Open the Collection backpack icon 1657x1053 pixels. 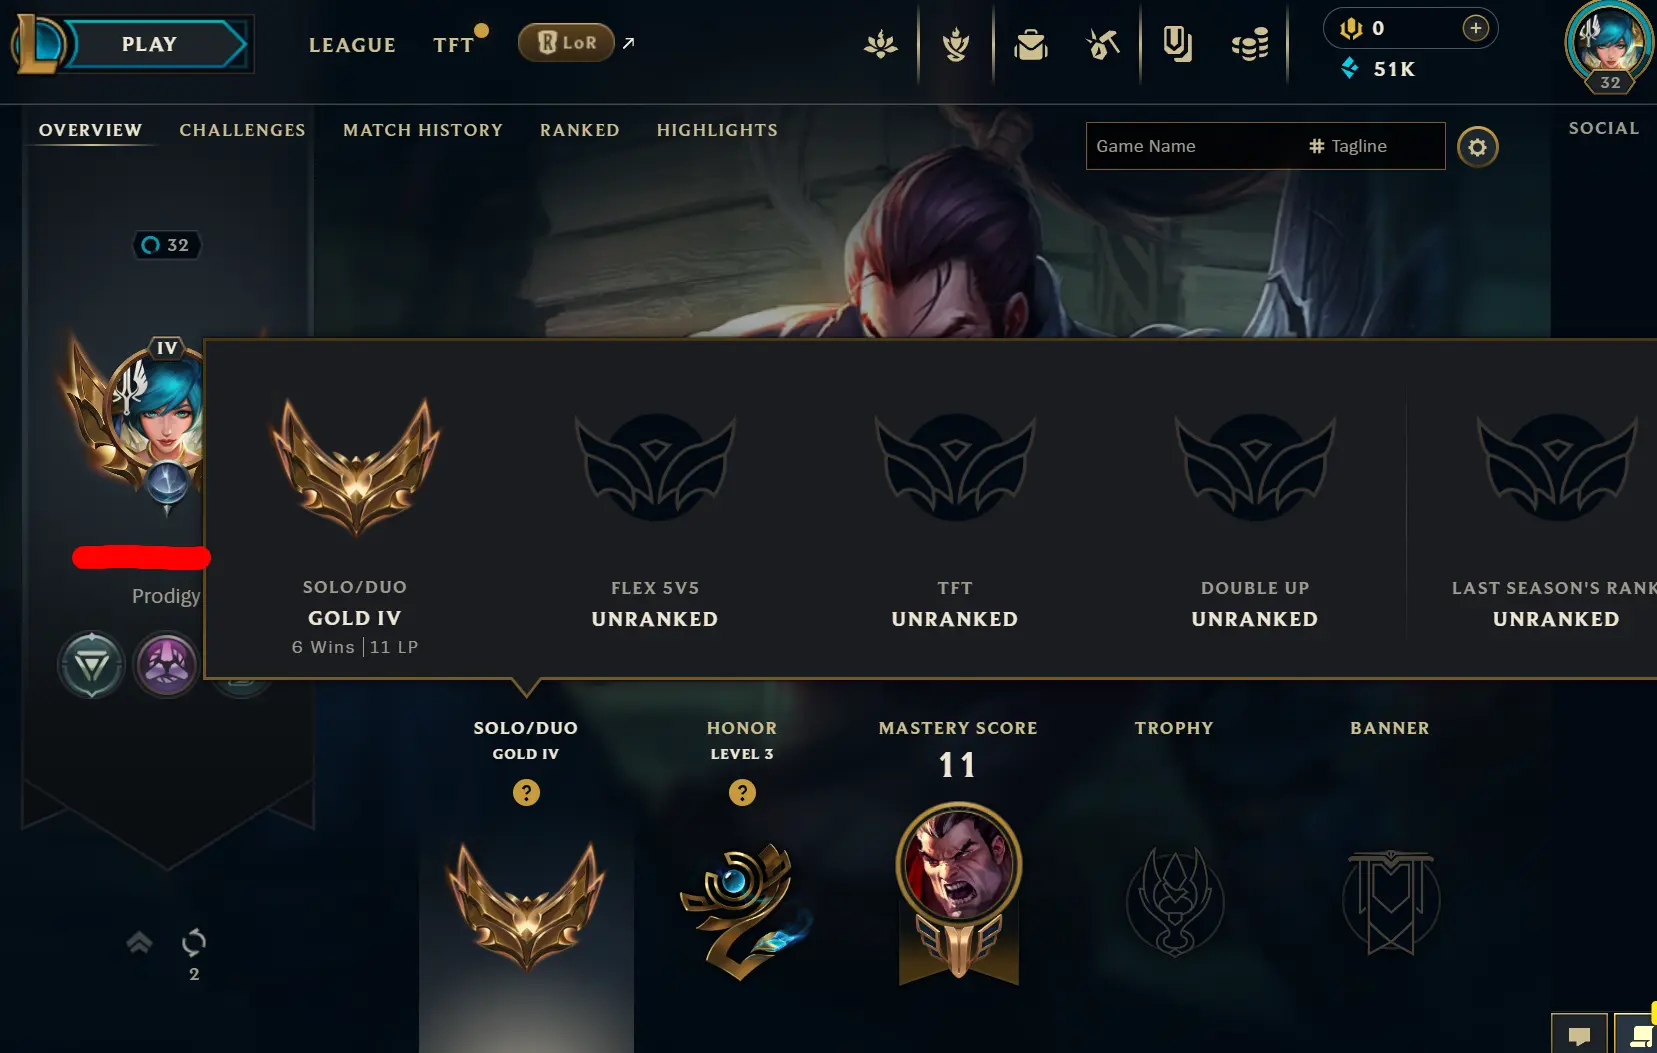click(1030, 45)
